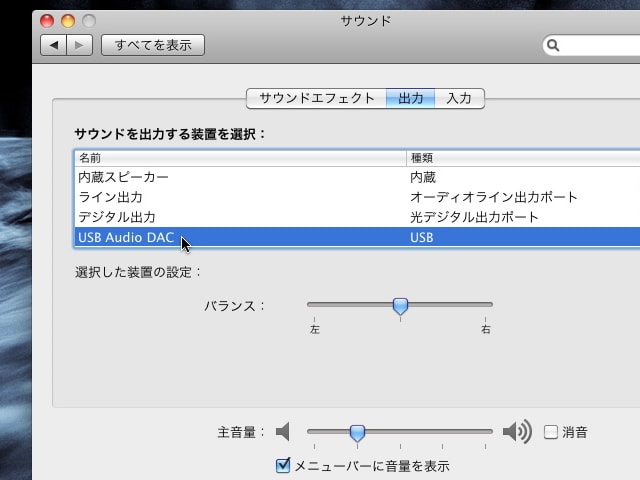Click the 主音量 volume slider thumb

click(x=358, y=433)
